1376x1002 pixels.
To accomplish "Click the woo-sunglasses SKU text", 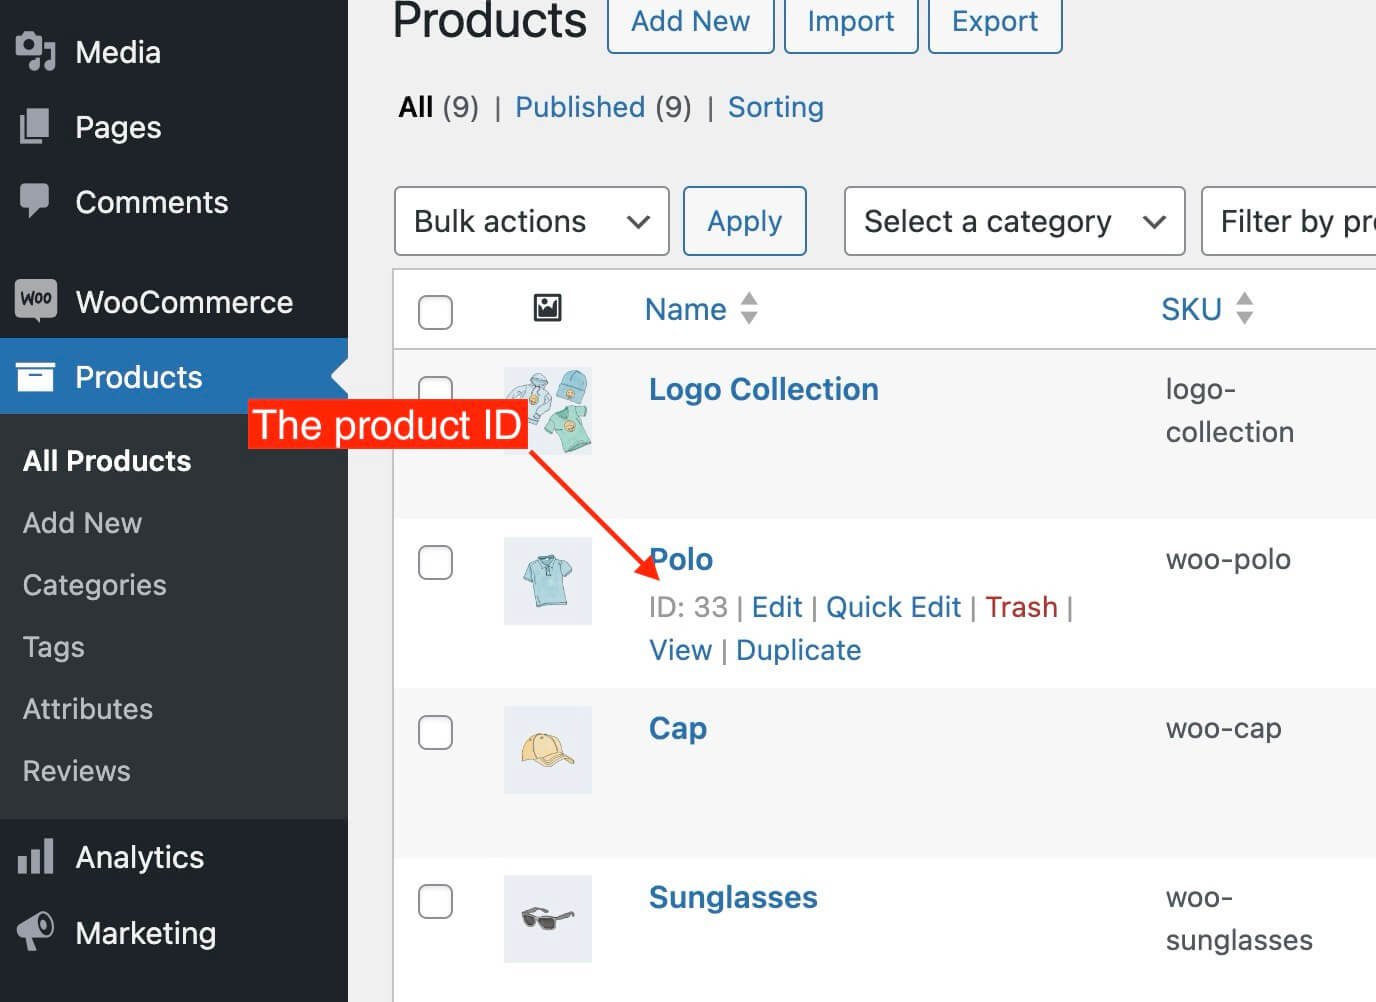I will click(1239, 918).
